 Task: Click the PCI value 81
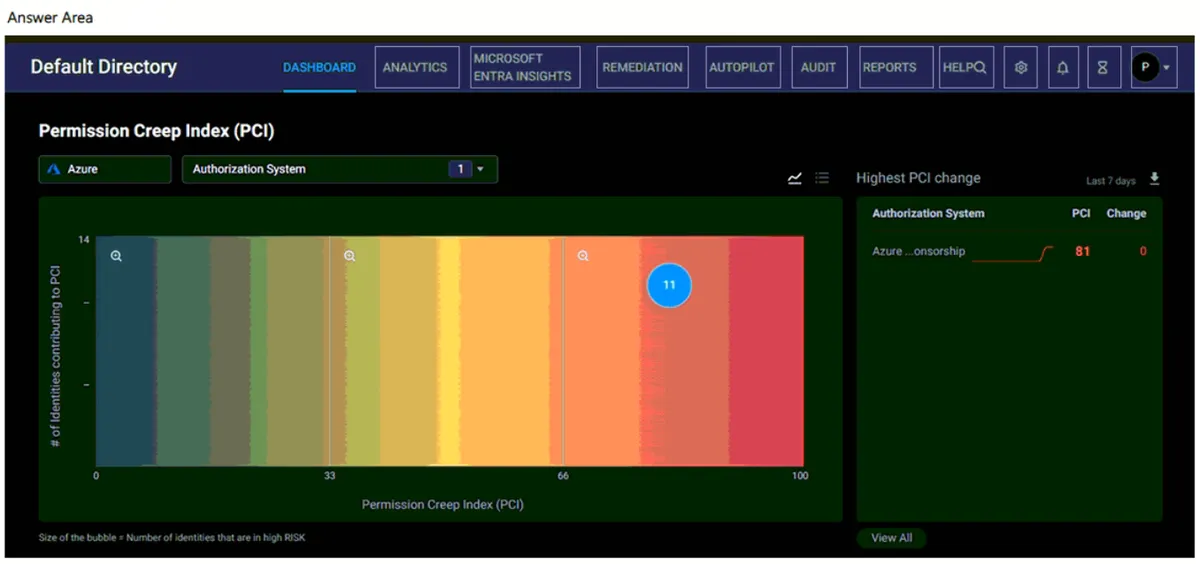coord(1083,252)
